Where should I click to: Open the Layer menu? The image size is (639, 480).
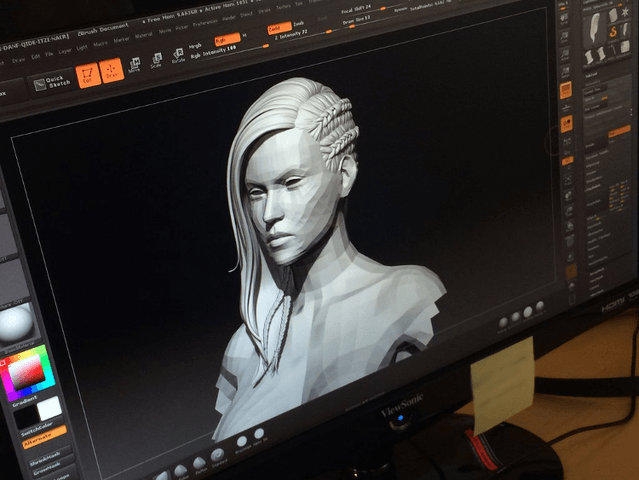coord(65,51)
